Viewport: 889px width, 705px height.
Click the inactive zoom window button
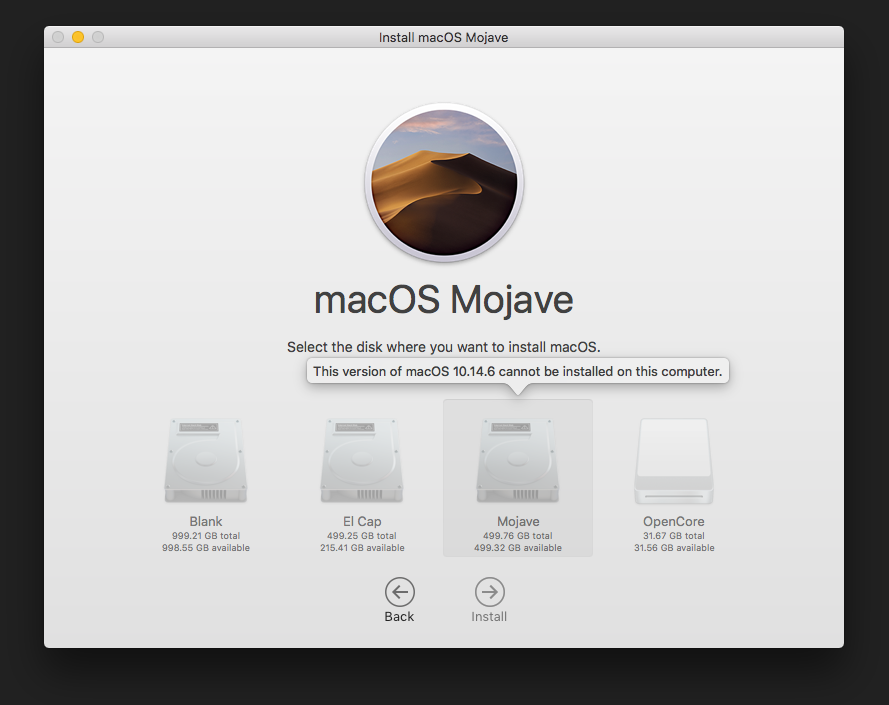point(98,37)
